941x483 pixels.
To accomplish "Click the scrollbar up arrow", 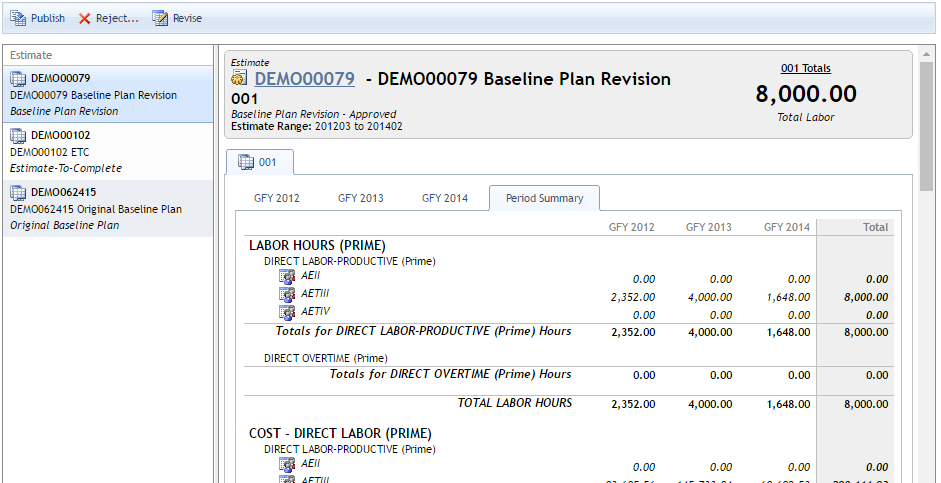I will pyautogui.click(x=927, y=54).
